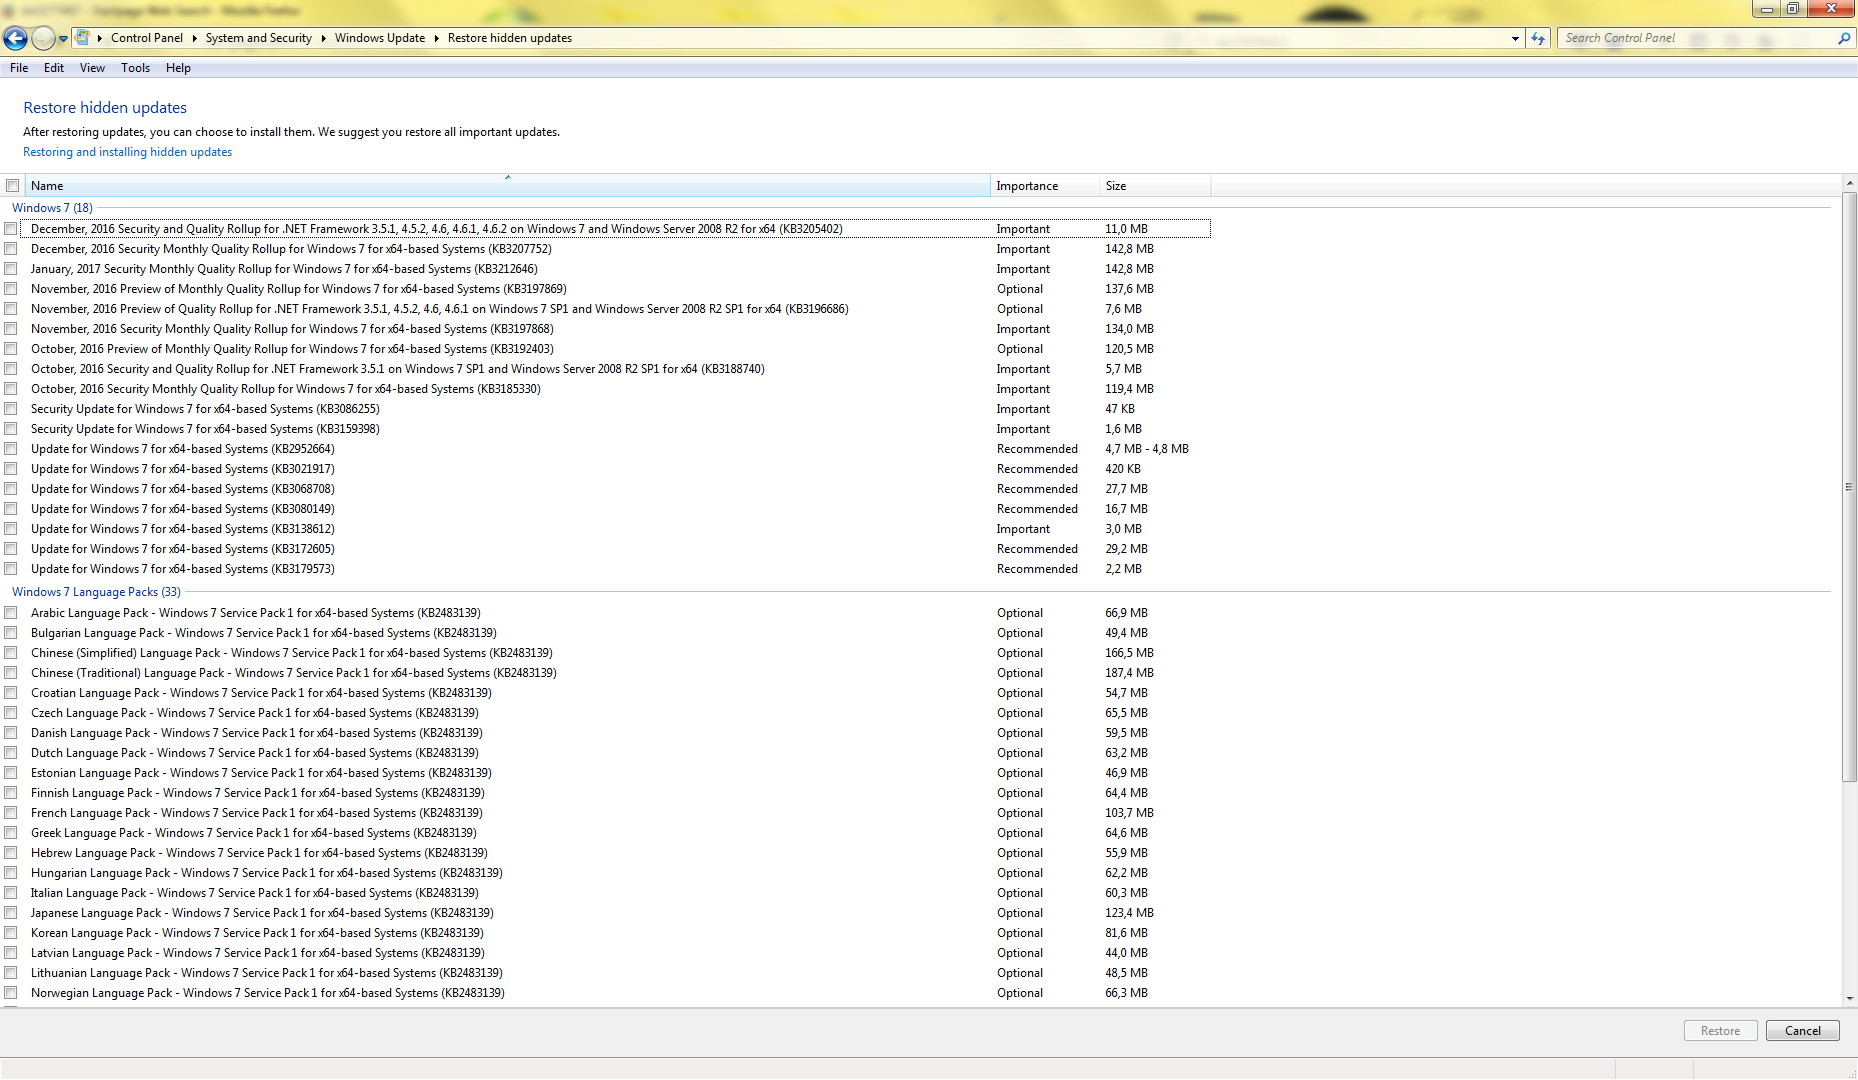
Task: Select Korean Language Pack row
Action: [x=606, y=933]
